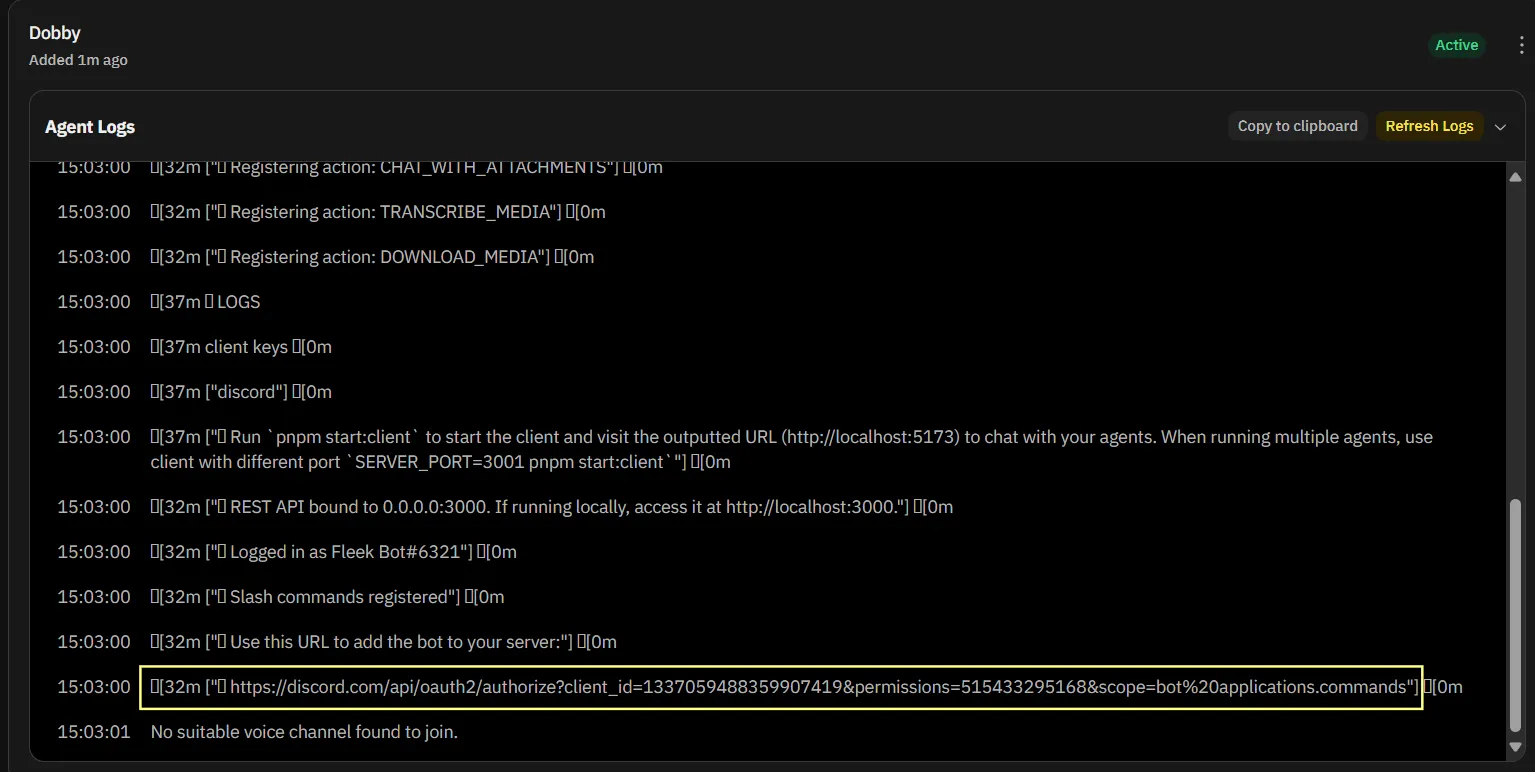Click the 'Registering action: DOWNLOAD_MEDIA' log line
This screenshot has width=1535, height=772.
point(372,257)
